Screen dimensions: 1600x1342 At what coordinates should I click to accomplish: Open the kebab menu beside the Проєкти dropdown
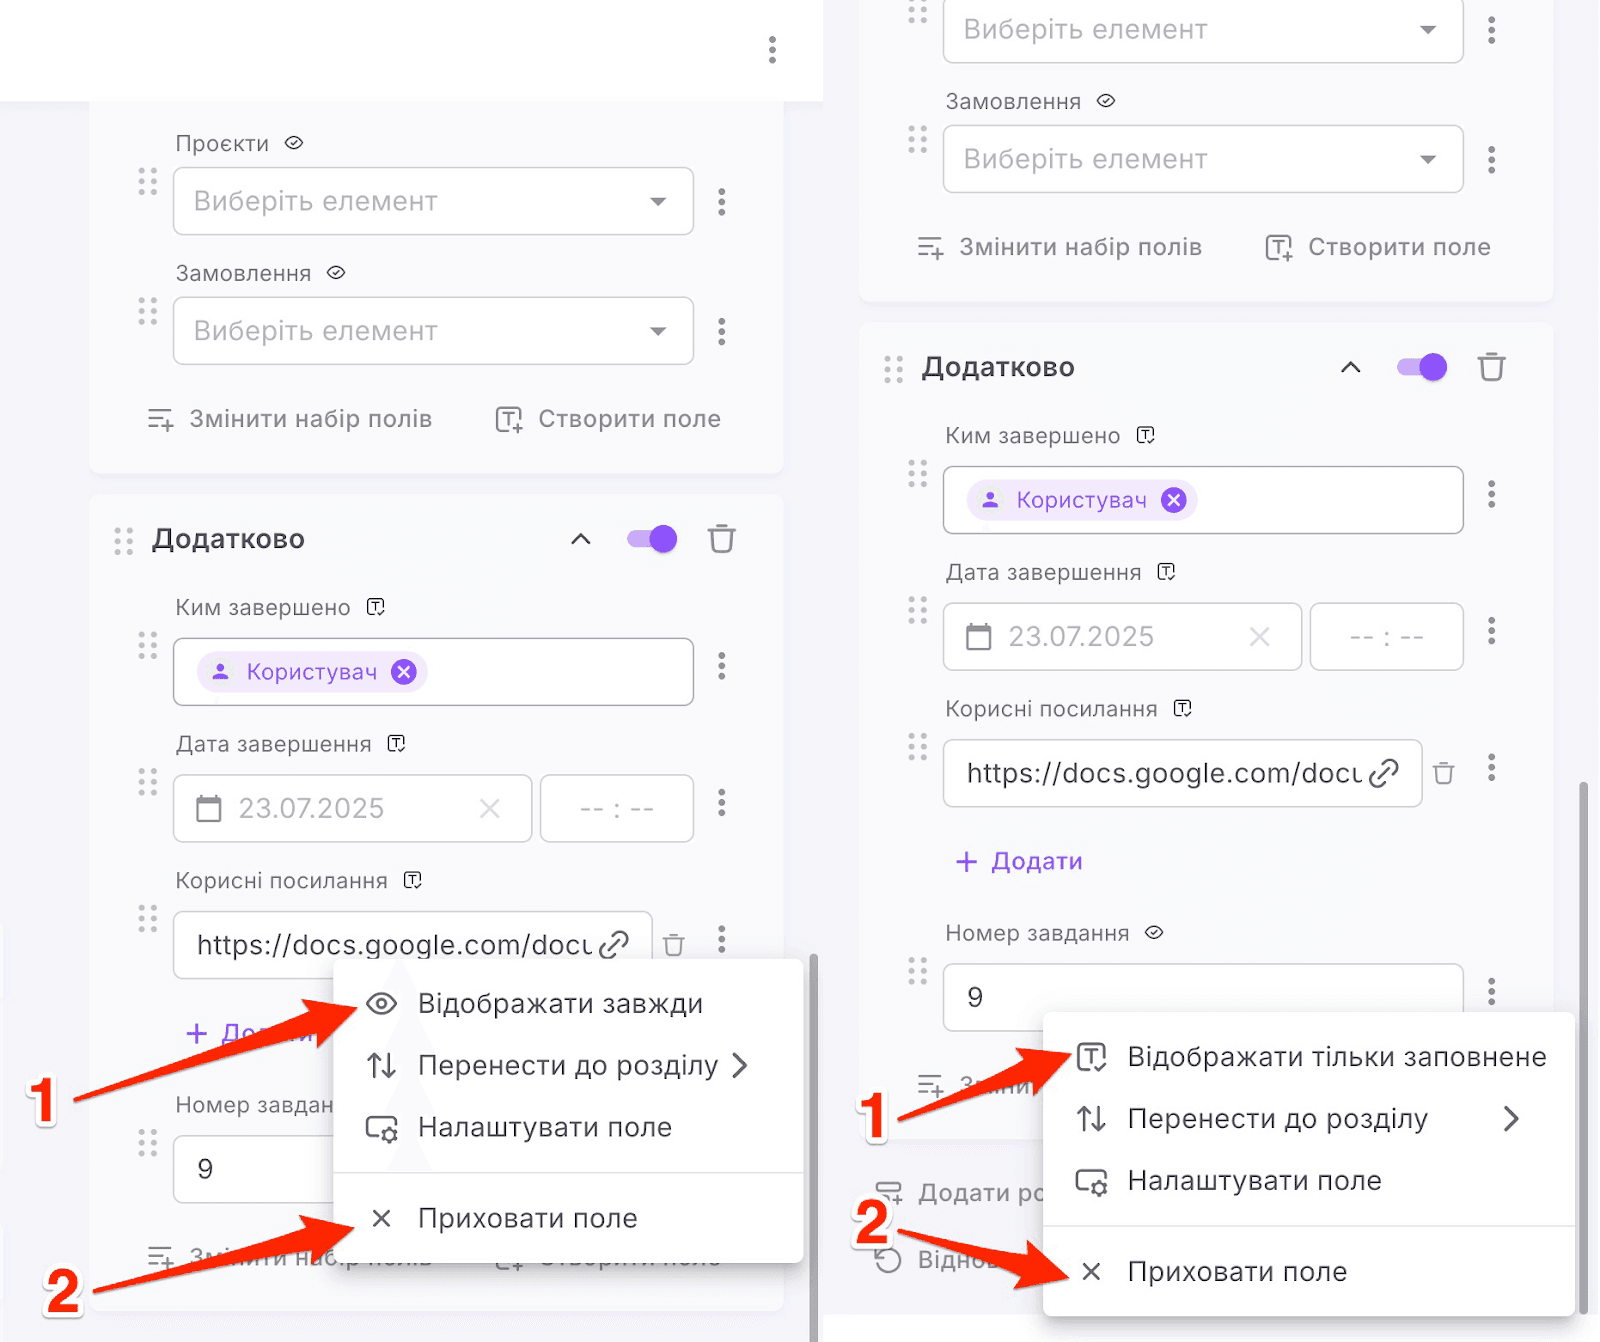721,201
